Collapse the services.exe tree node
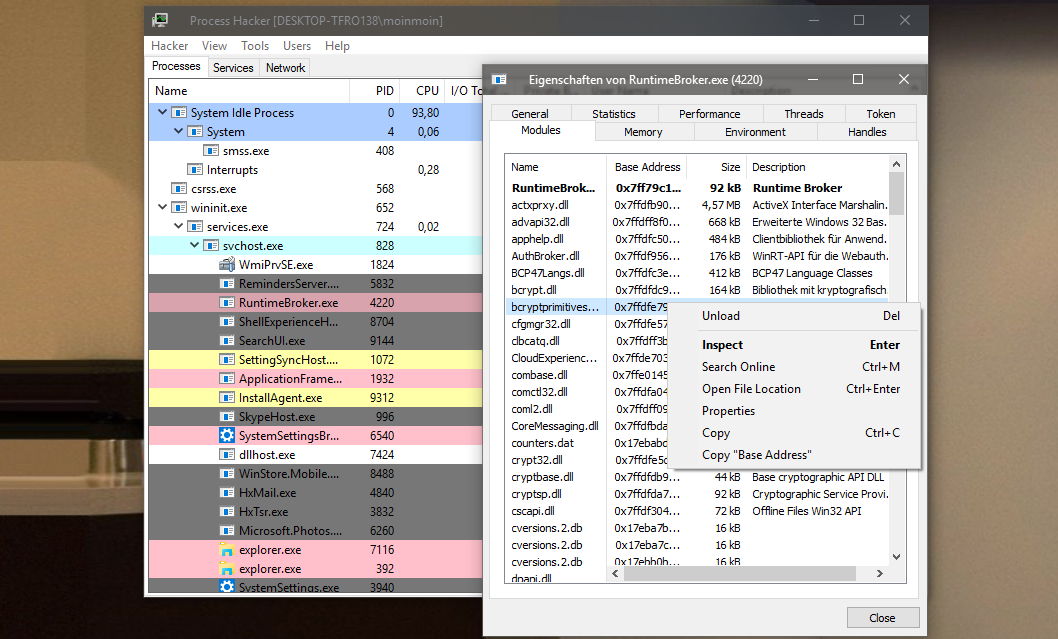Viewport: 1058px width, 639px height. (179, 226)
